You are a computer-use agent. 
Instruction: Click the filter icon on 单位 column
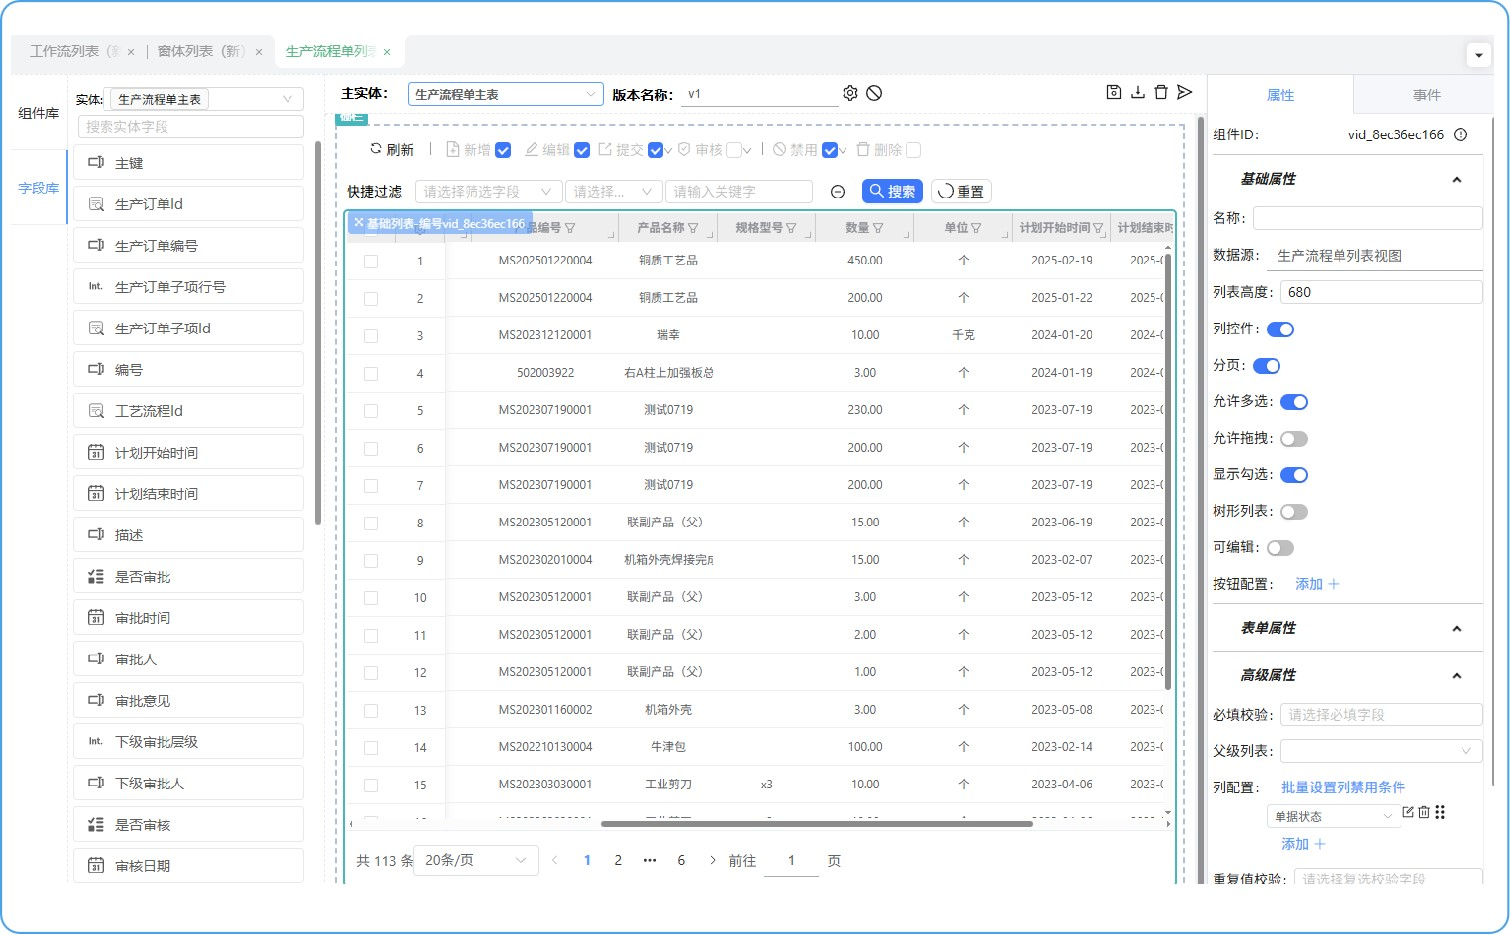tap(976, 228)
